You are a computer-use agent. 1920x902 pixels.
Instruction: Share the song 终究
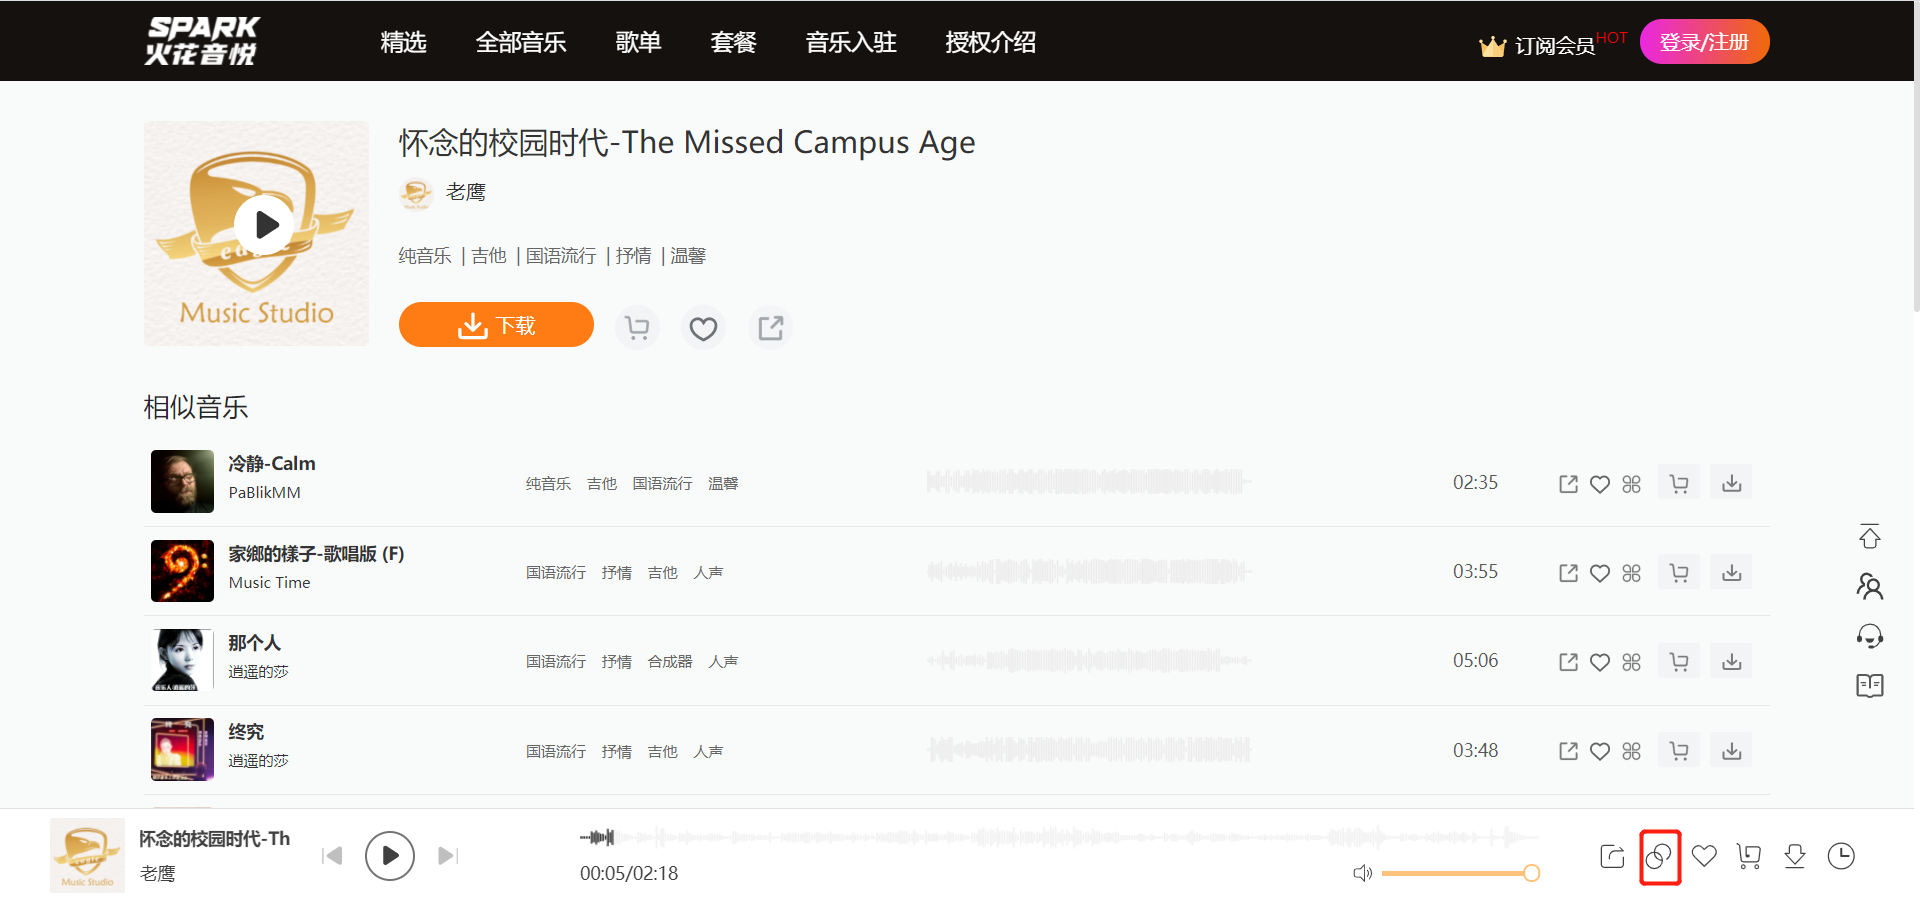[x=1568, y=751]
